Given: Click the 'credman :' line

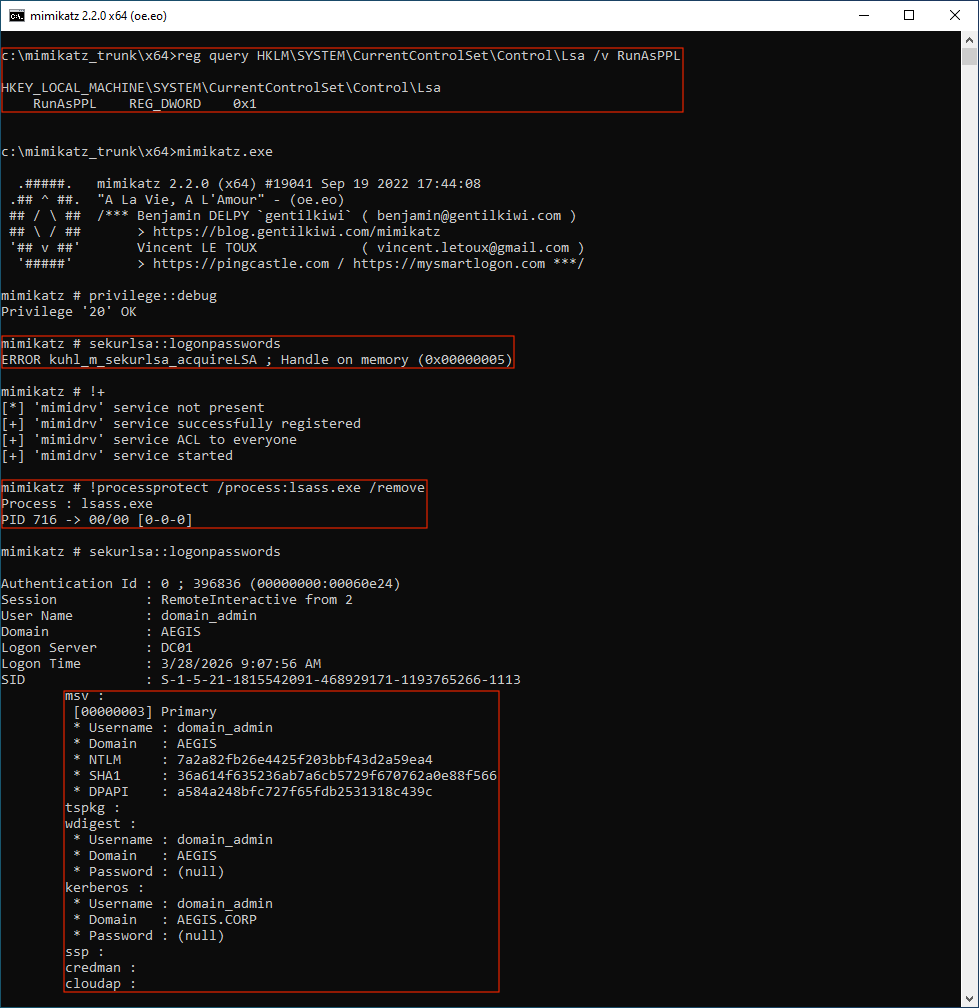Looking at the screenshot, I should [x=100, y=968].
